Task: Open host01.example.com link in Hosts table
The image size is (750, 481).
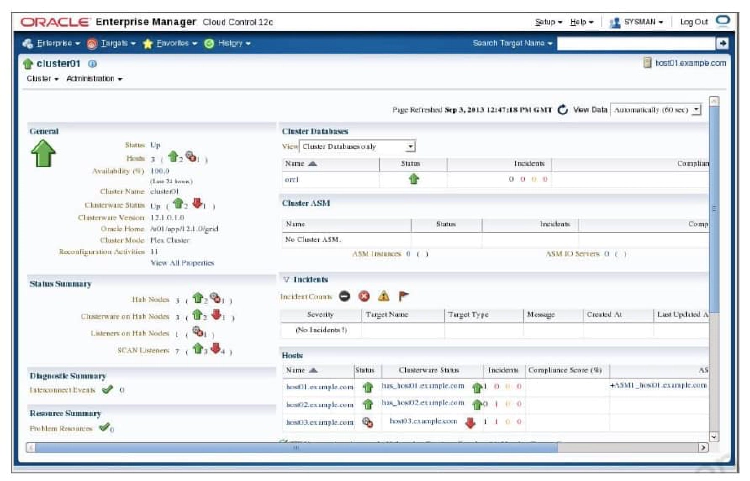Action: pos(320,387)
